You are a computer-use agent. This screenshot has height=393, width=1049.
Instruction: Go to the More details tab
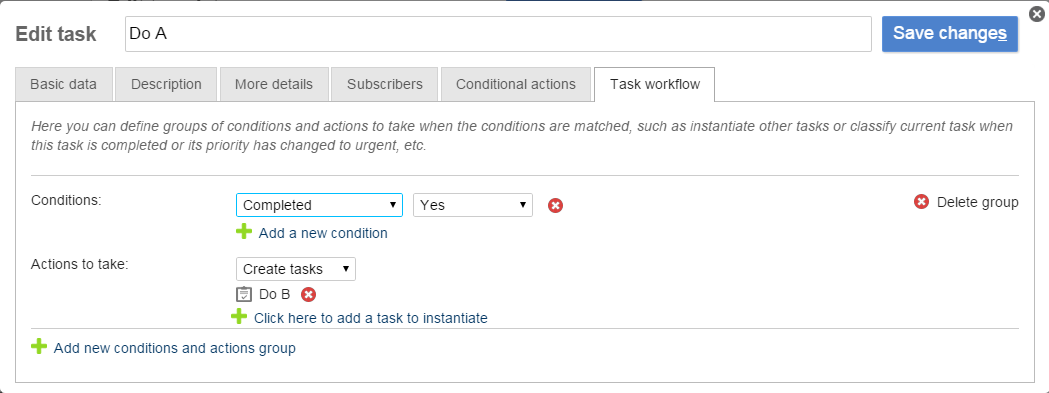pos(274,84)
